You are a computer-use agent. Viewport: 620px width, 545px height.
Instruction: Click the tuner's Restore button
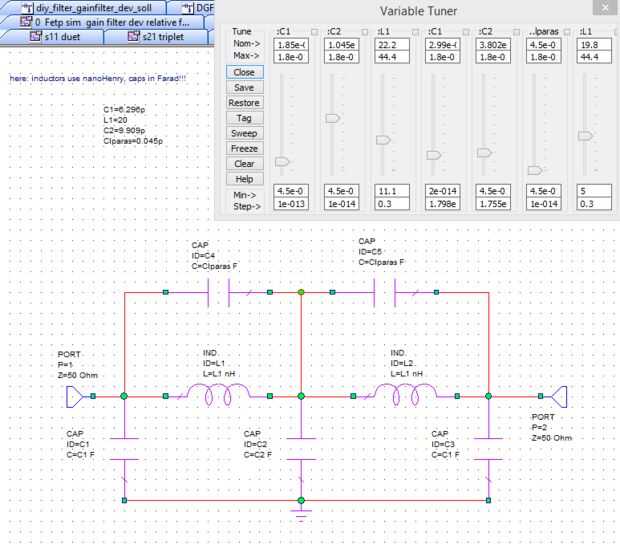[245, 103]
